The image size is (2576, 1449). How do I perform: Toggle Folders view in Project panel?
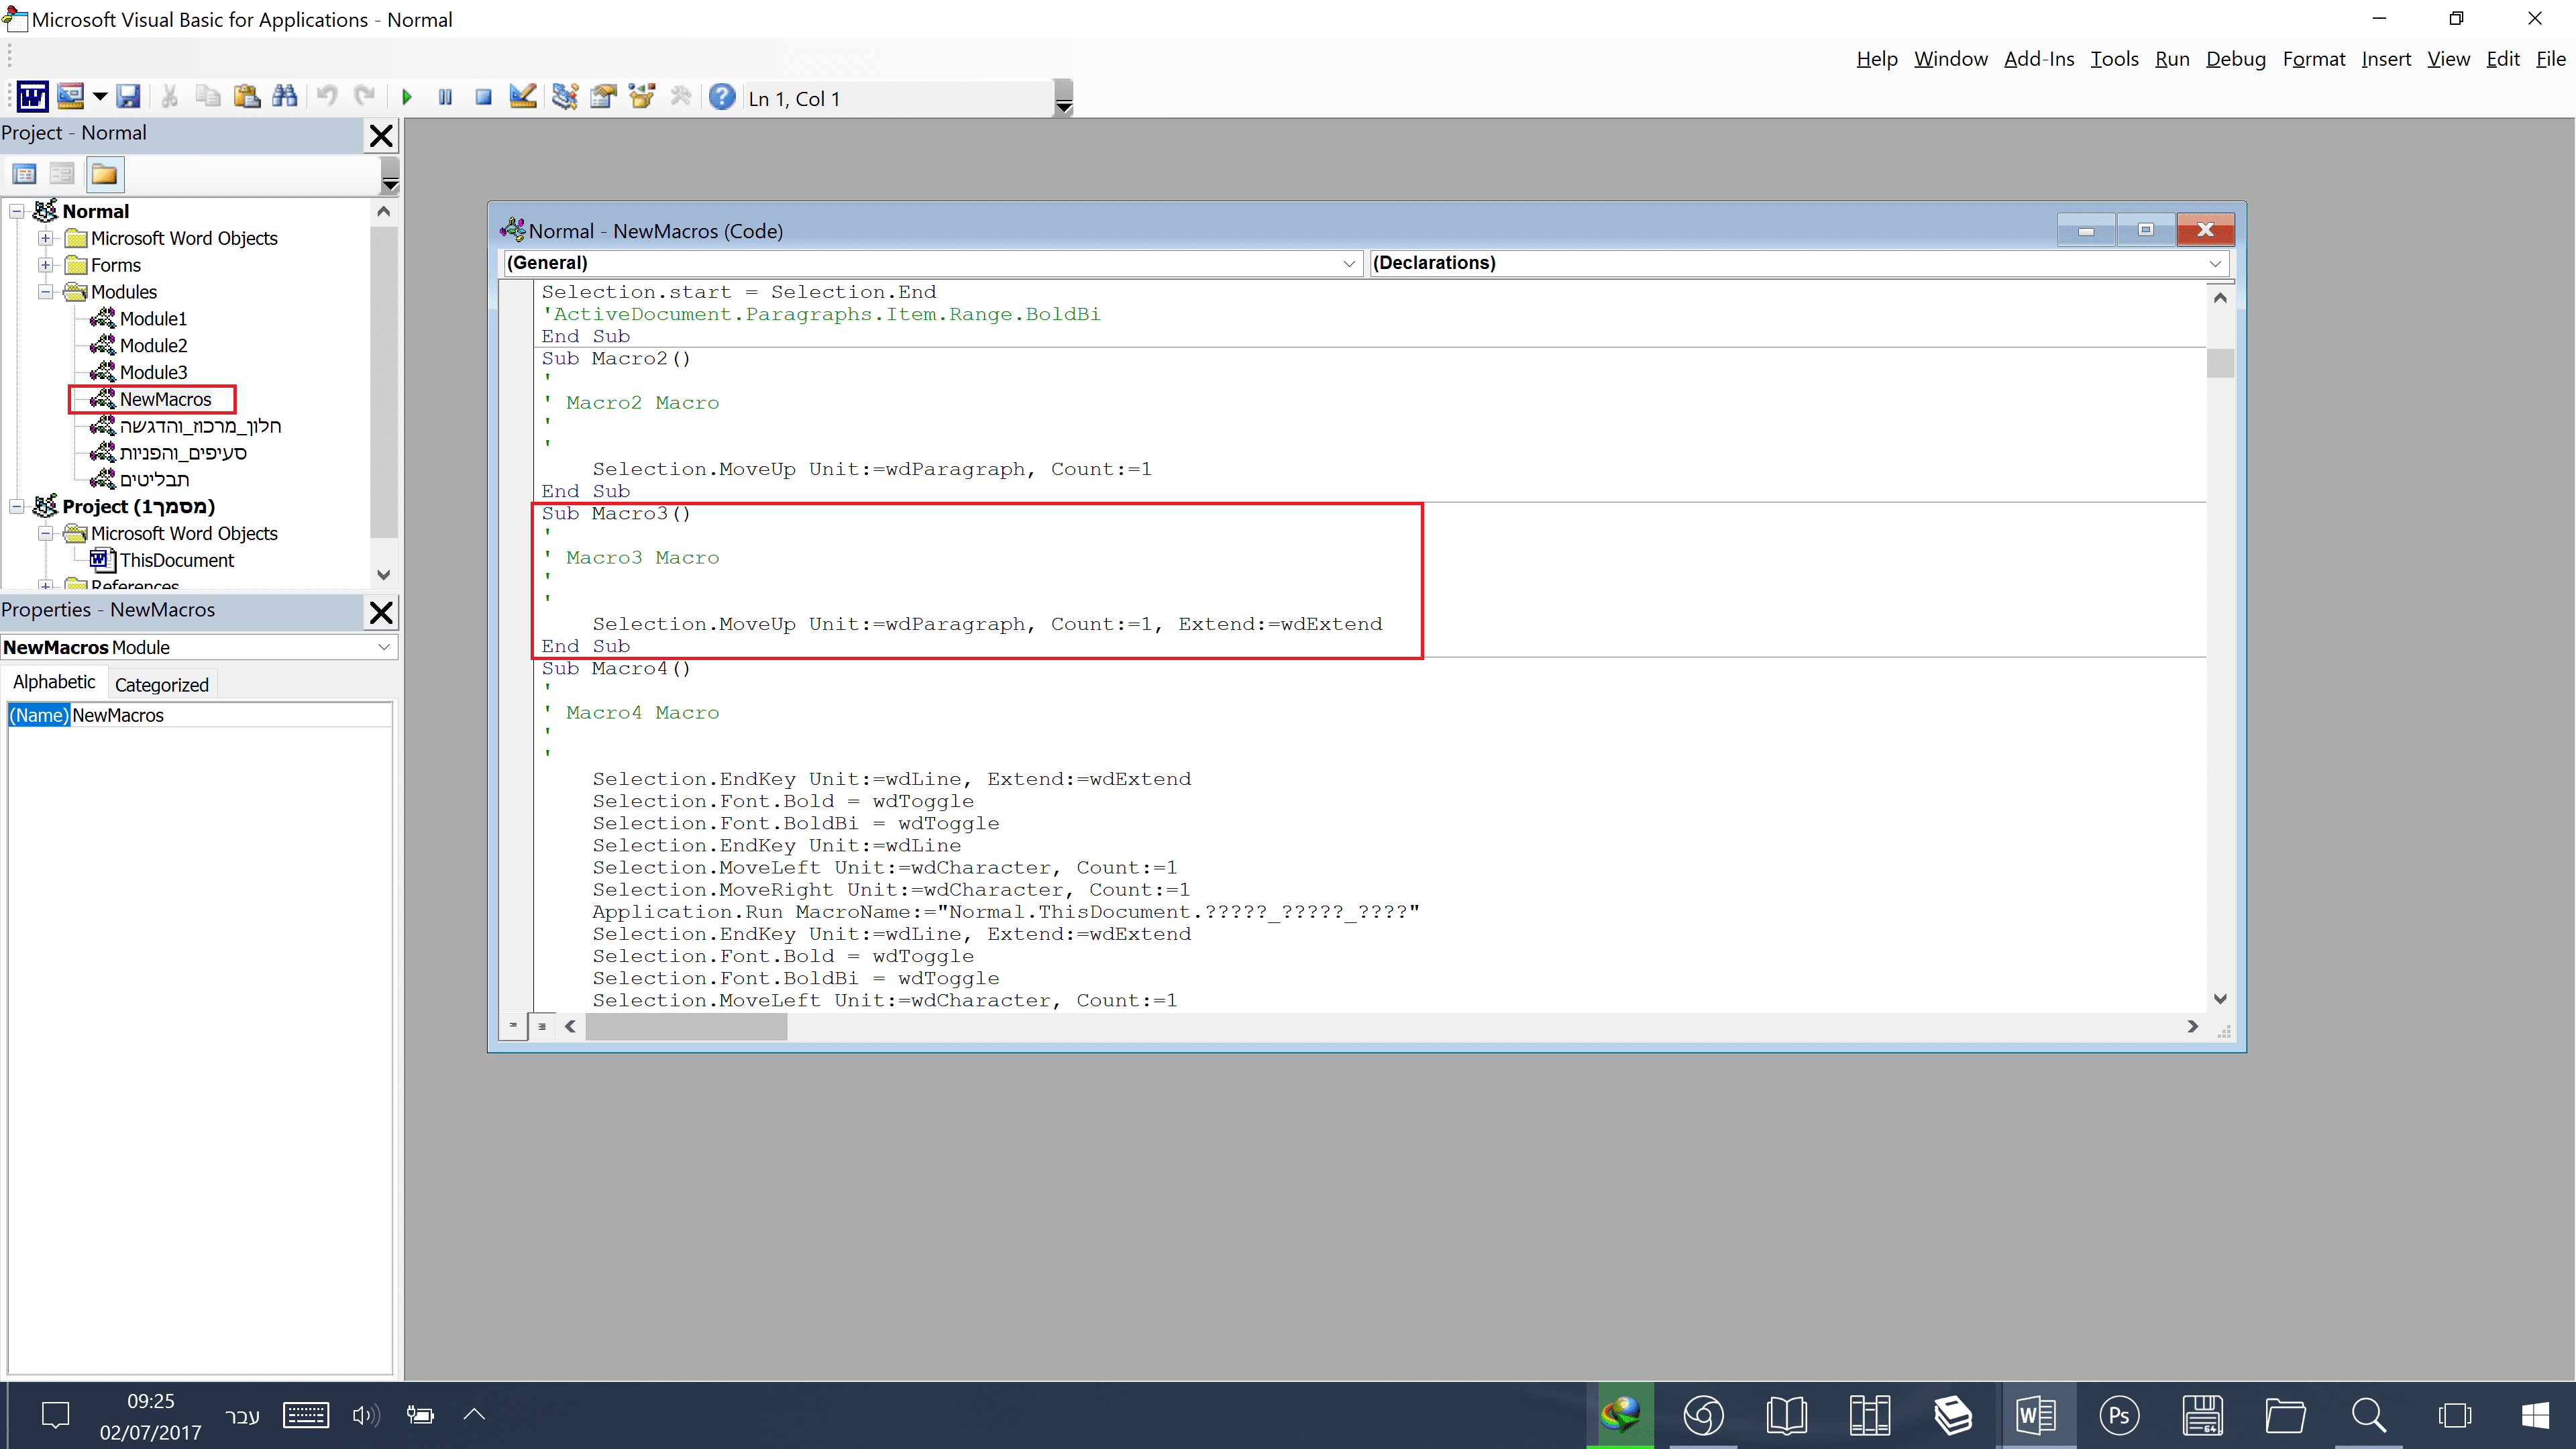coord(104,175)
